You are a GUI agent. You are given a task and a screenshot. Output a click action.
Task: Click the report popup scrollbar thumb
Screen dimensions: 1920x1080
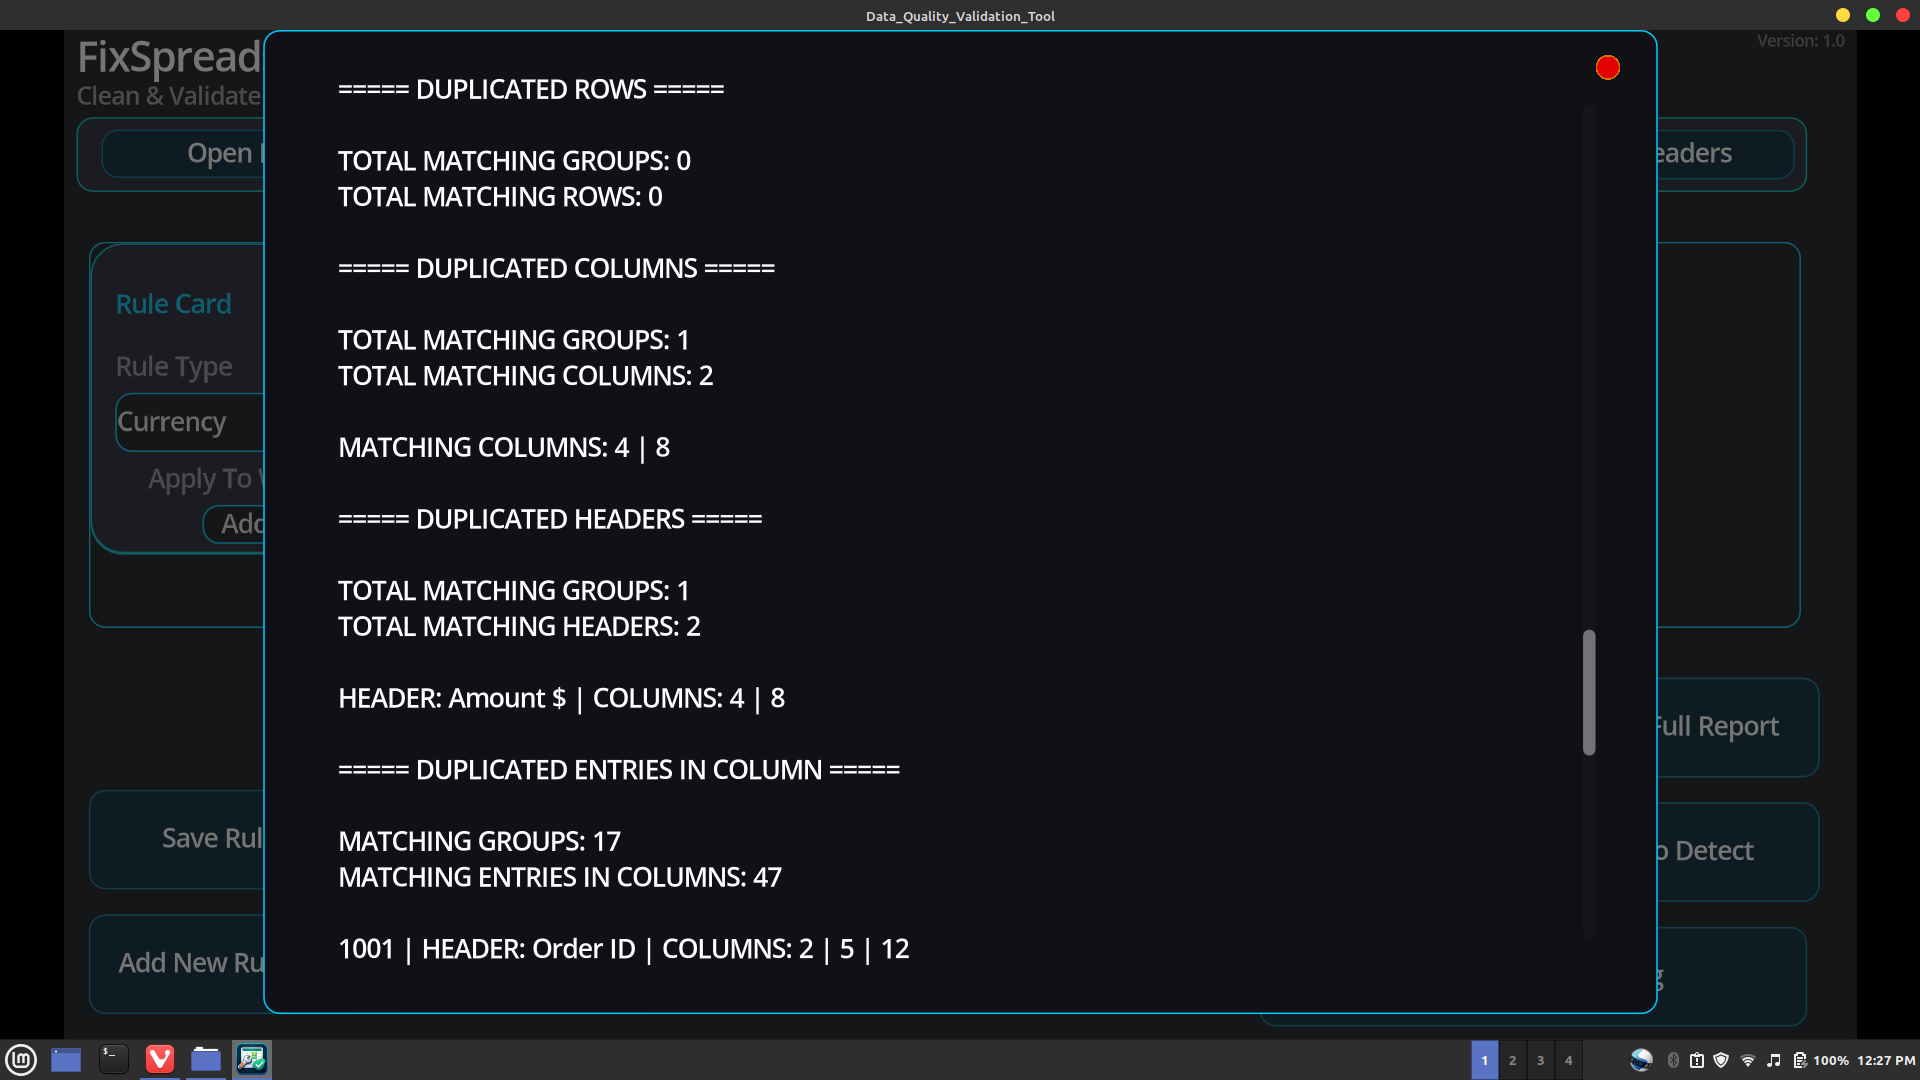pyautogui.click(x=1589, y=692)
